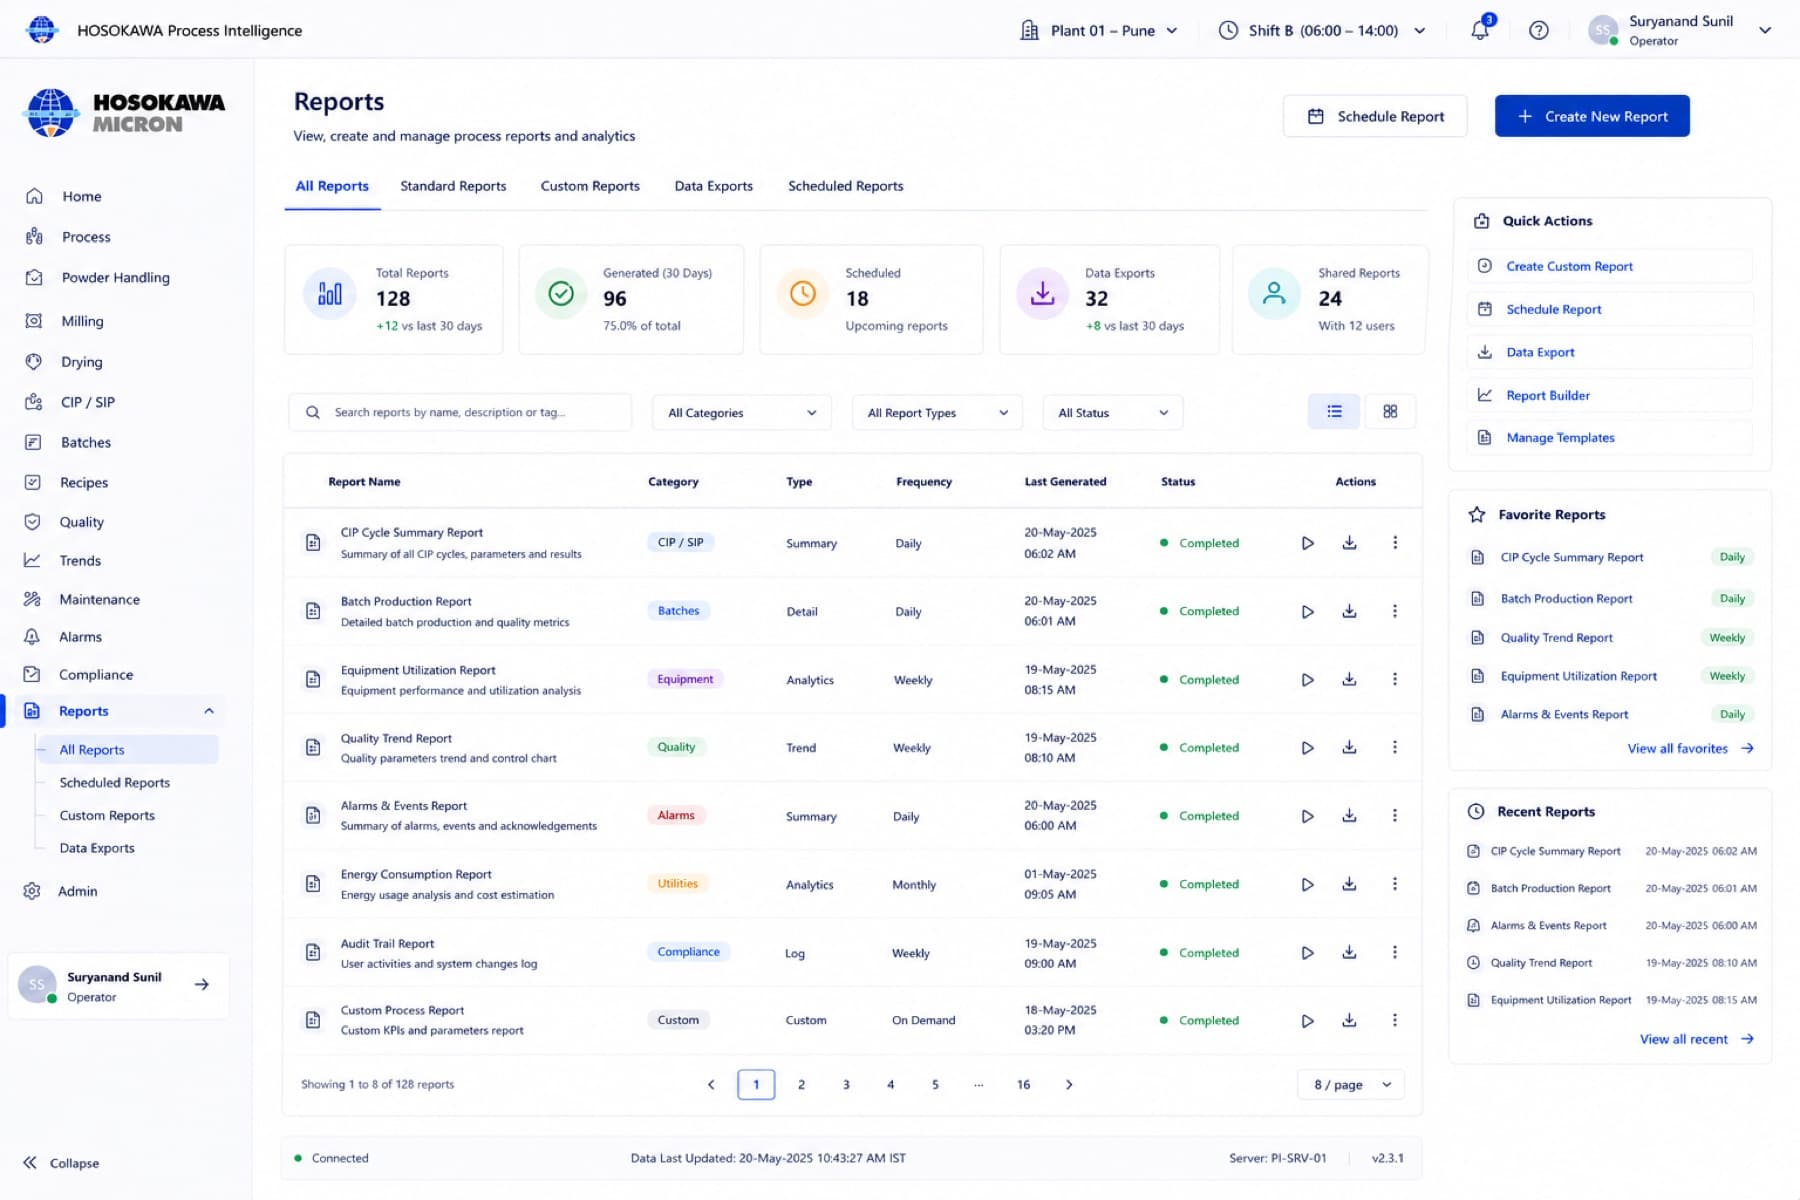Open the notifications bell
Screen dimensions: 1800x1200
1480,30
